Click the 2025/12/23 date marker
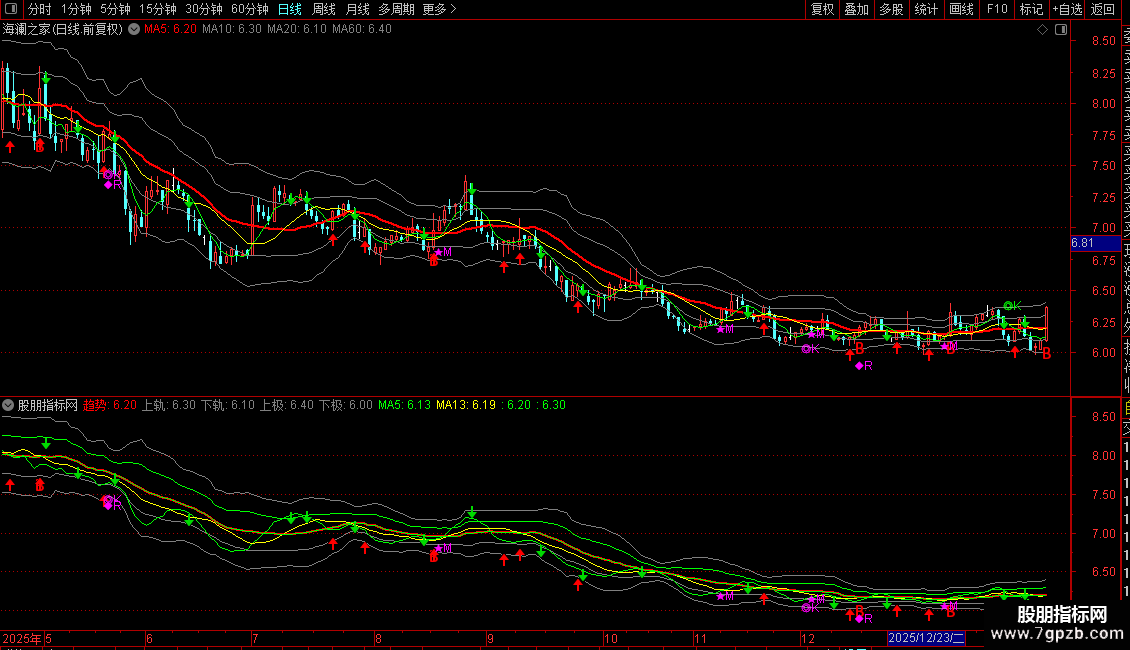This screenshot has height=650, width=1130. pyautogui.click(x=926, y=637)
